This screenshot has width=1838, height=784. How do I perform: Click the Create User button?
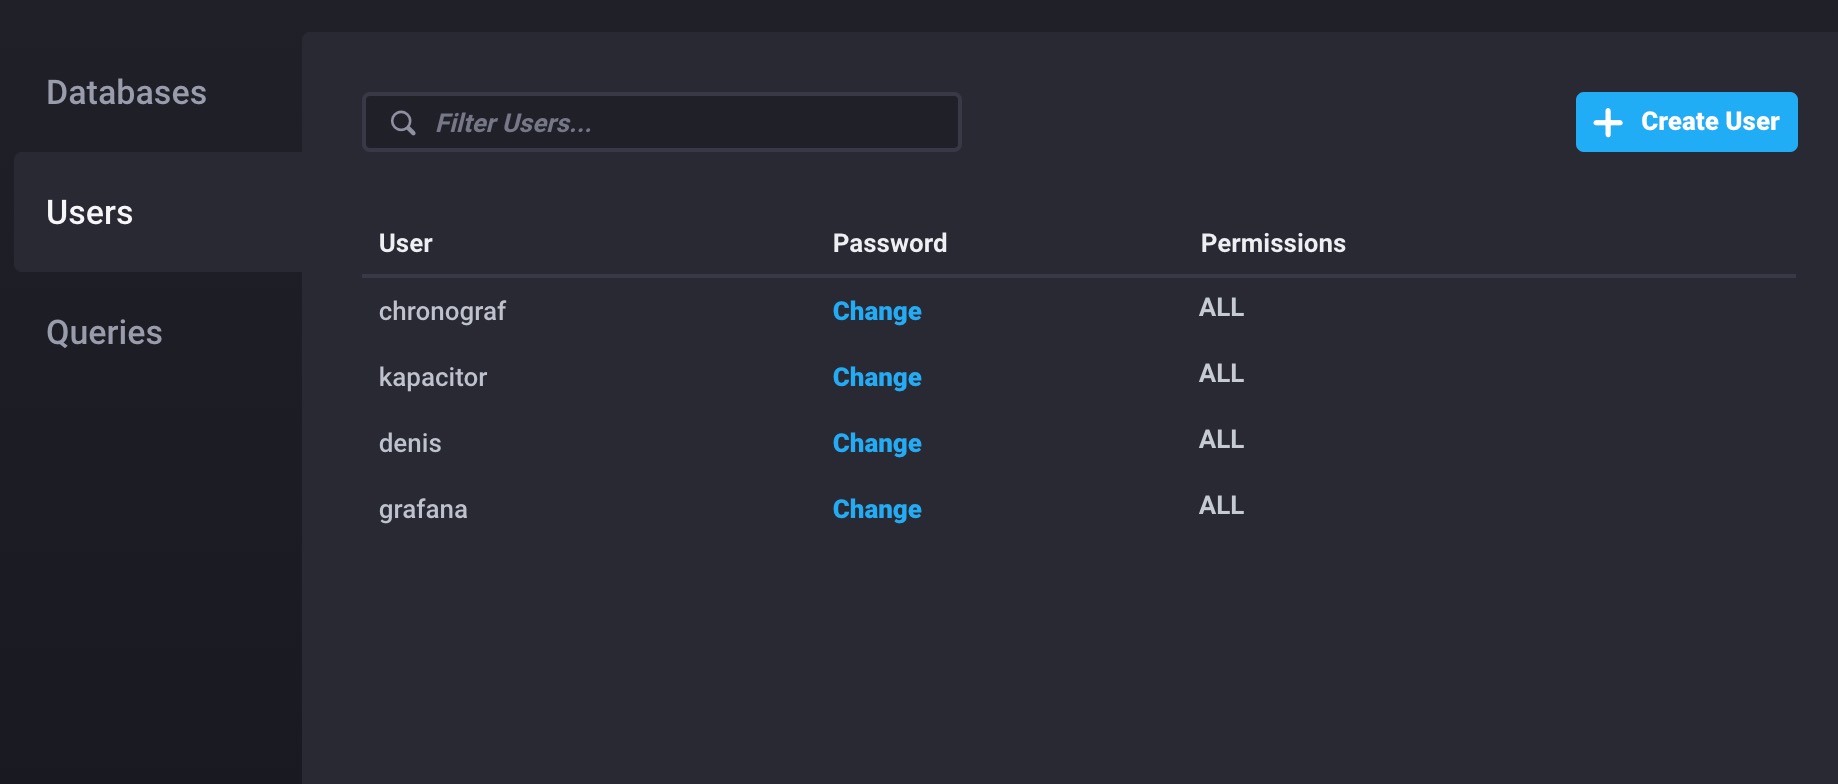tap(1686, 122)
